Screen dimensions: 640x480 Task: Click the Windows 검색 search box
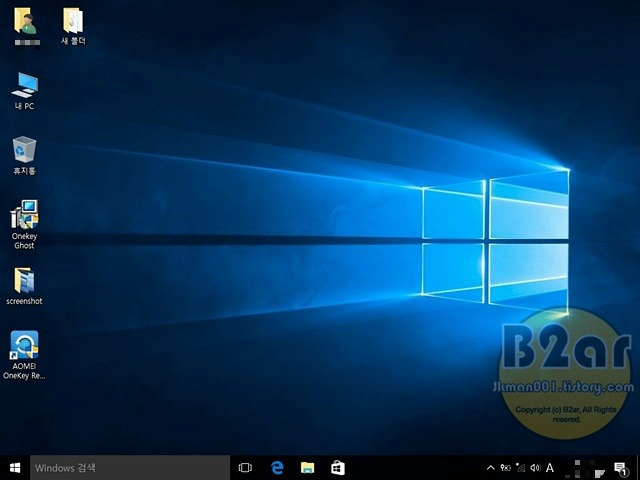[x=130, y=468]
